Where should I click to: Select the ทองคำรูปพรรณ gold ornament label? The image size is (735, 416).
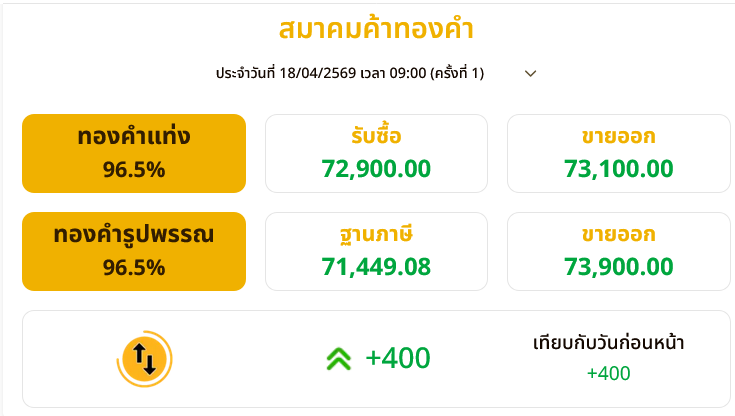[x=134, y=235]
